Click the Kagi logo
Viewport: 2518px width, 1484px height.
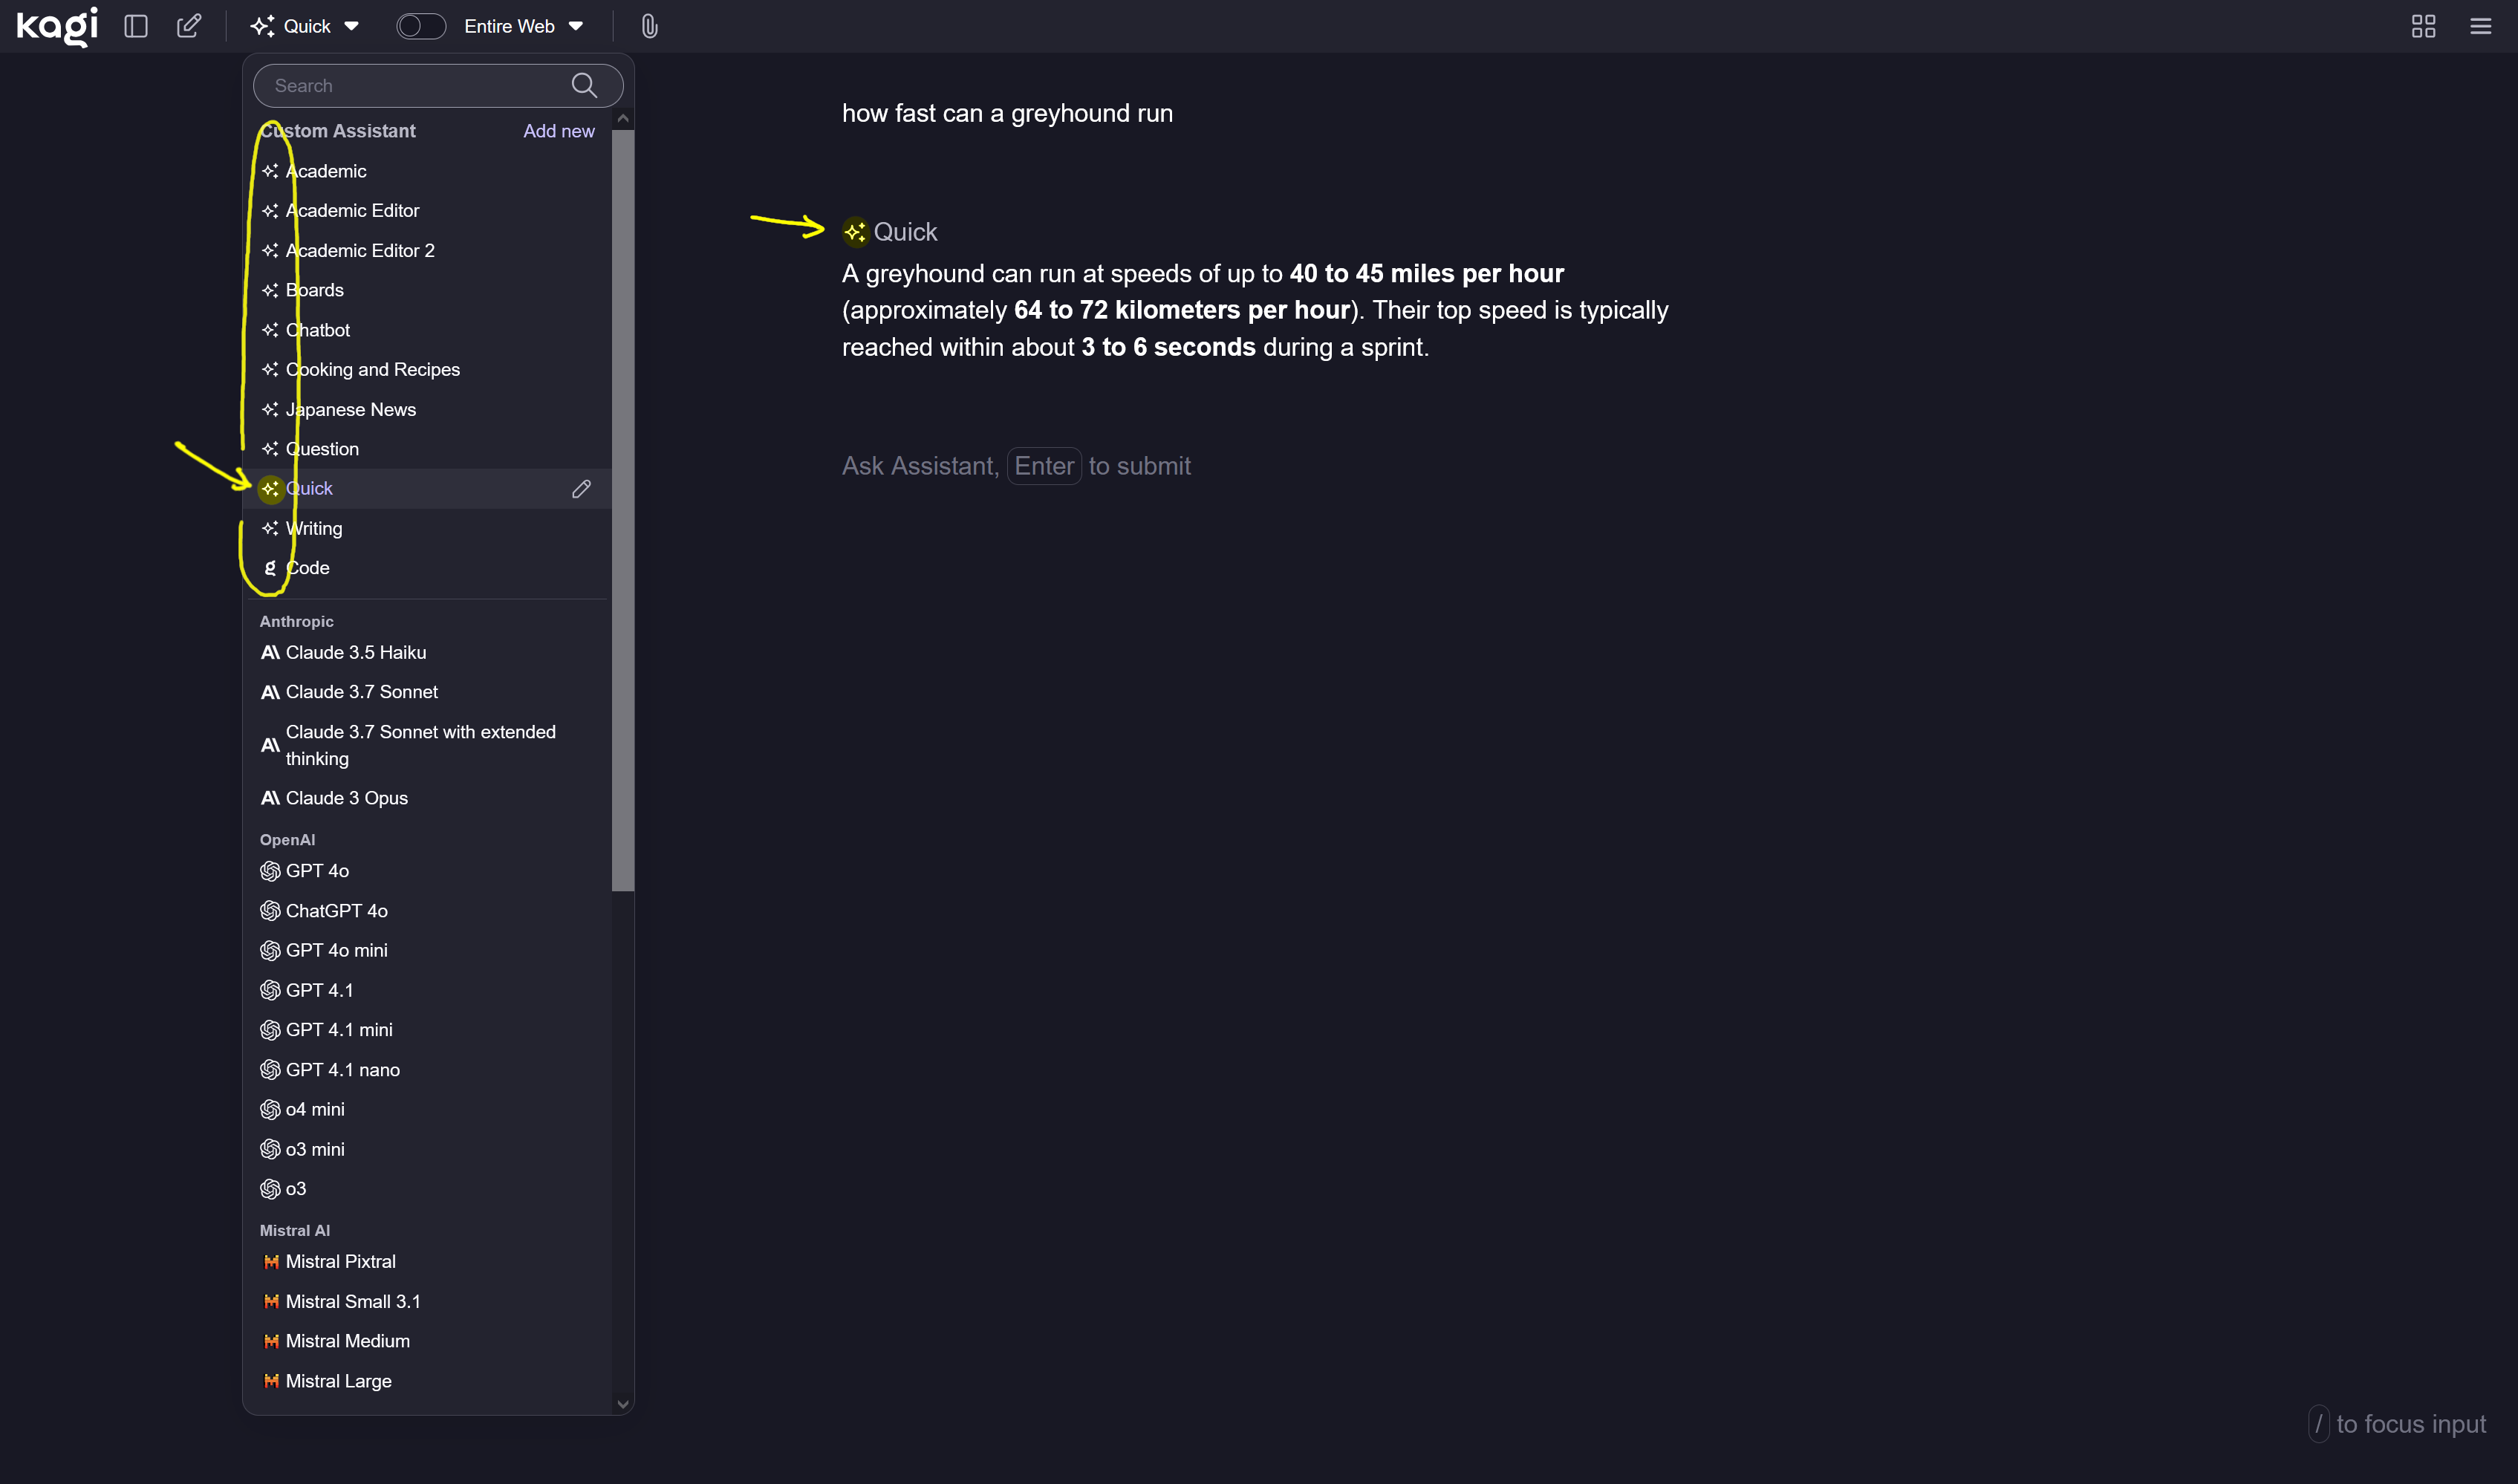57,26
